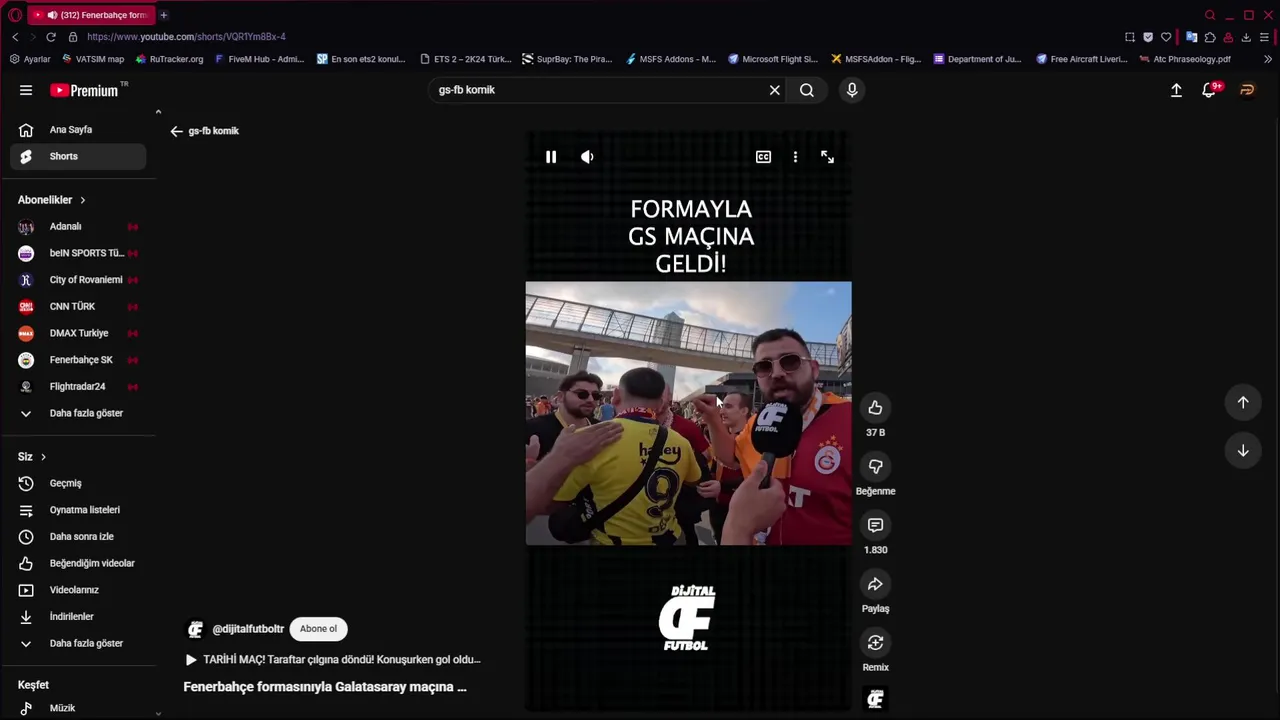Start voice search with the microphone icon
Viewport: 1280px width, 720px height.
point(852,90)
